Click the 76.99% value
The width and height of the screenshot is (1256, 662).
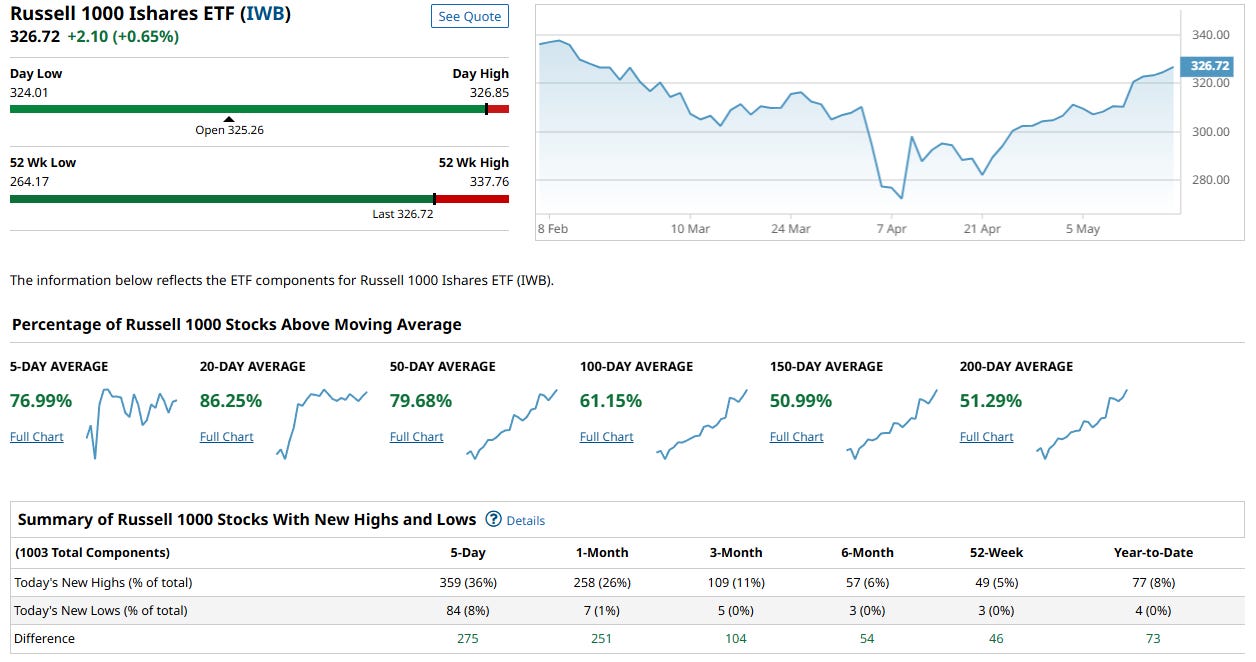click(x=41, y=401)
